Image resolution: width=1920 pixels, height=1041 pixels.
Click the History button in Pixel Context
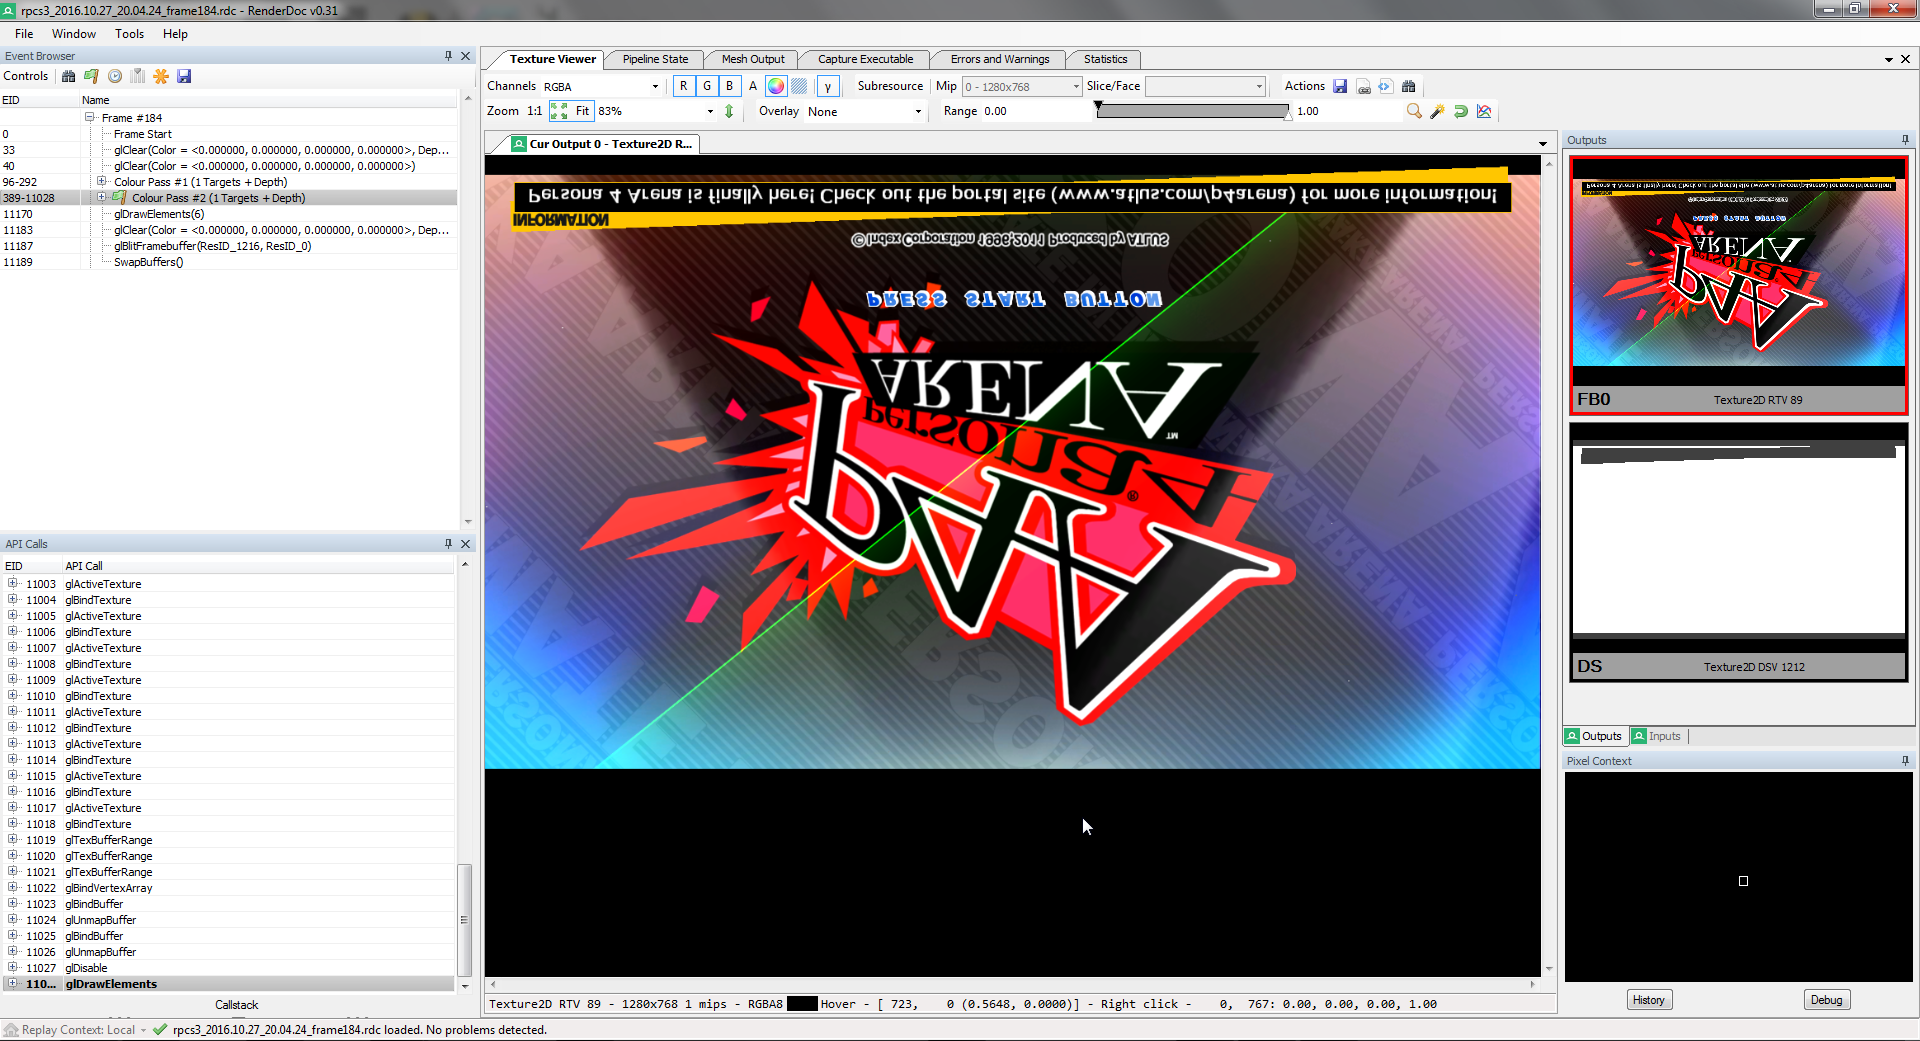click(1648, 1000)
